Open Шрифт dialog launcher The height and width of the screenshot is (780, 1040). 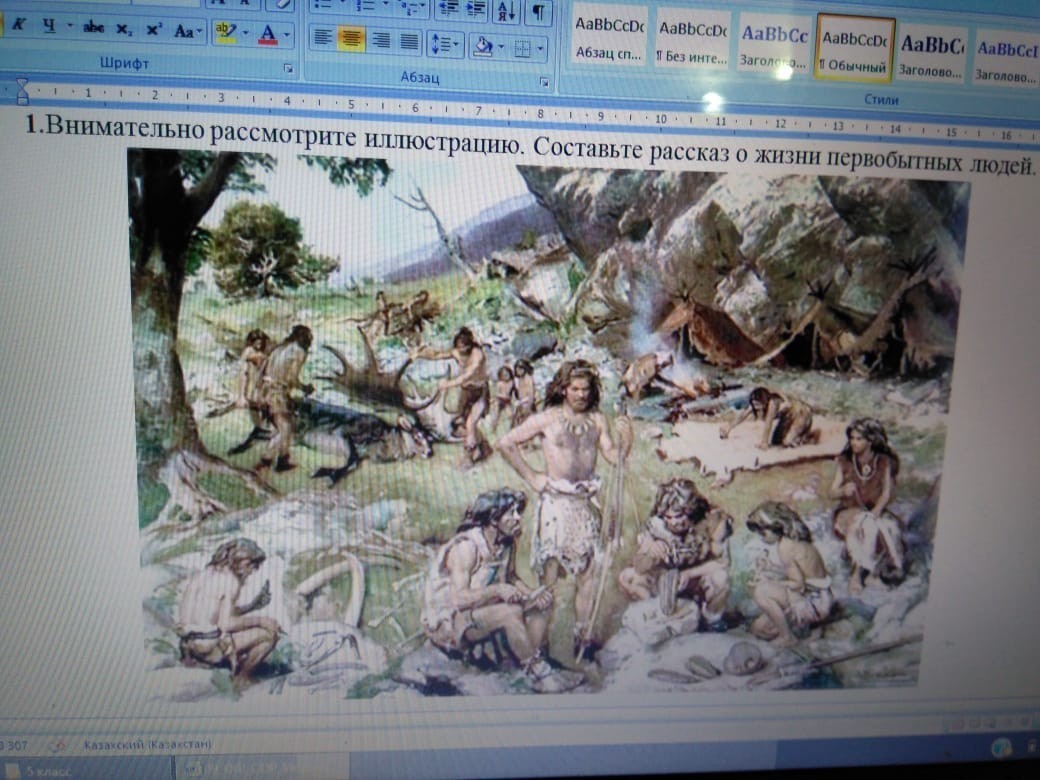[x=288, y=68]
